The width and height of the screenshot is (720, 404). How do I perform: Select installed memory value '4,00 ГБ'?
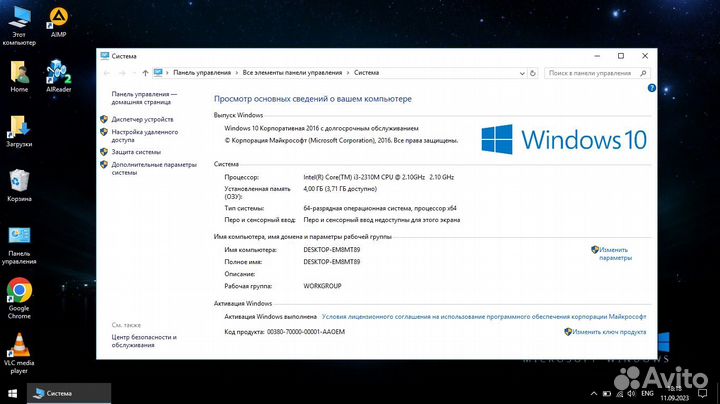pyautogui.click(x=340, y=189)
